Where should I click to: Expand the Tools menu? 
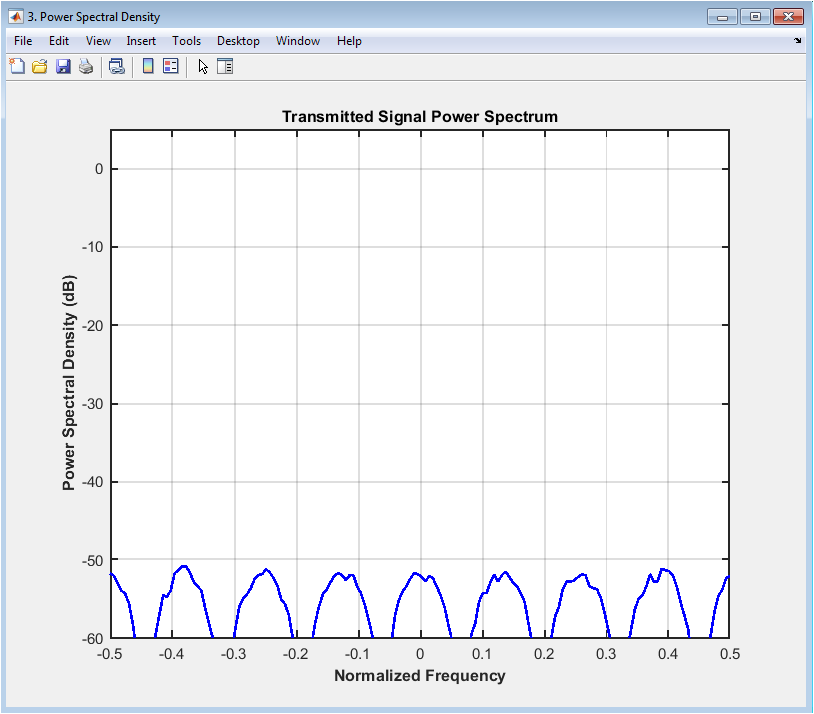tap(186, 41)
